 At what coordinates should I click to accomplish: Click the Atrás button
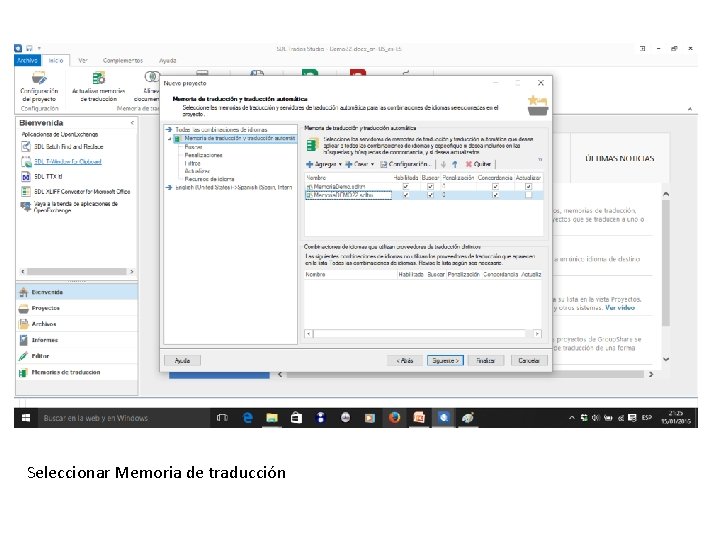tap(405, 360)
